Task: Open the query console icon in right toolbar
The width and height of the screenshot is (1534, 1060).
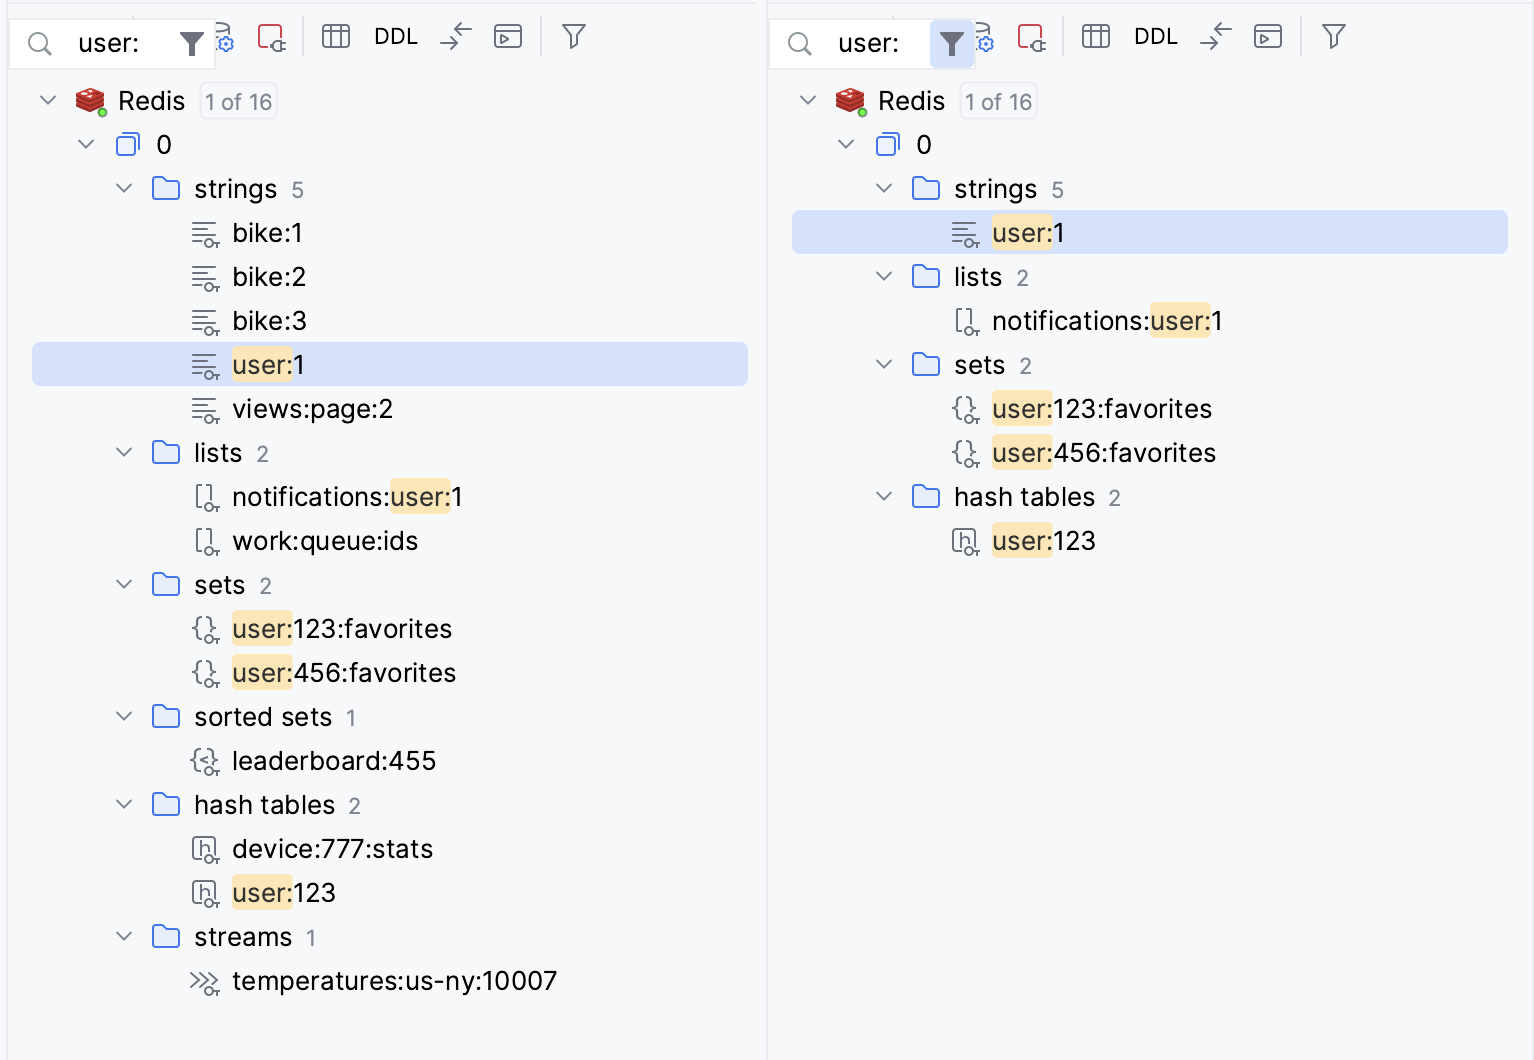Action: coord(1268,36)
